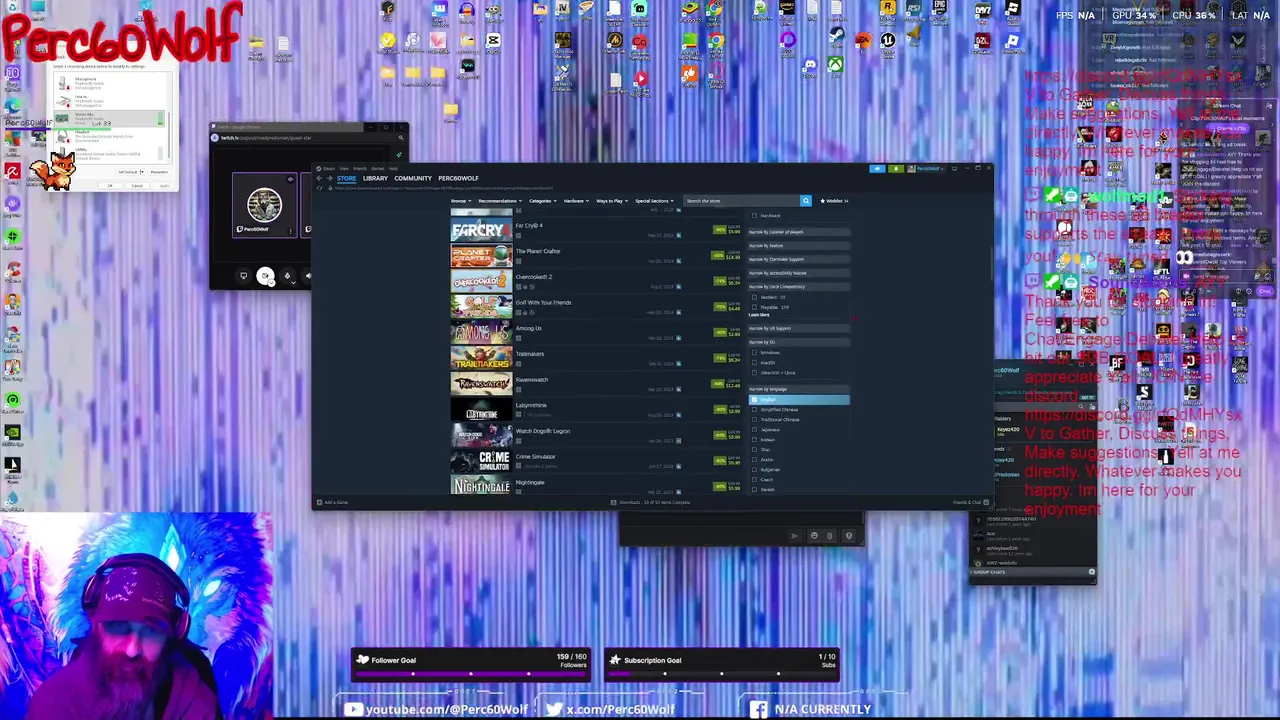This screenshot has width=1280, height=720.
Task: Open Among Us game thumbnail
Action: pyautogui.click(x=481, y=333)
